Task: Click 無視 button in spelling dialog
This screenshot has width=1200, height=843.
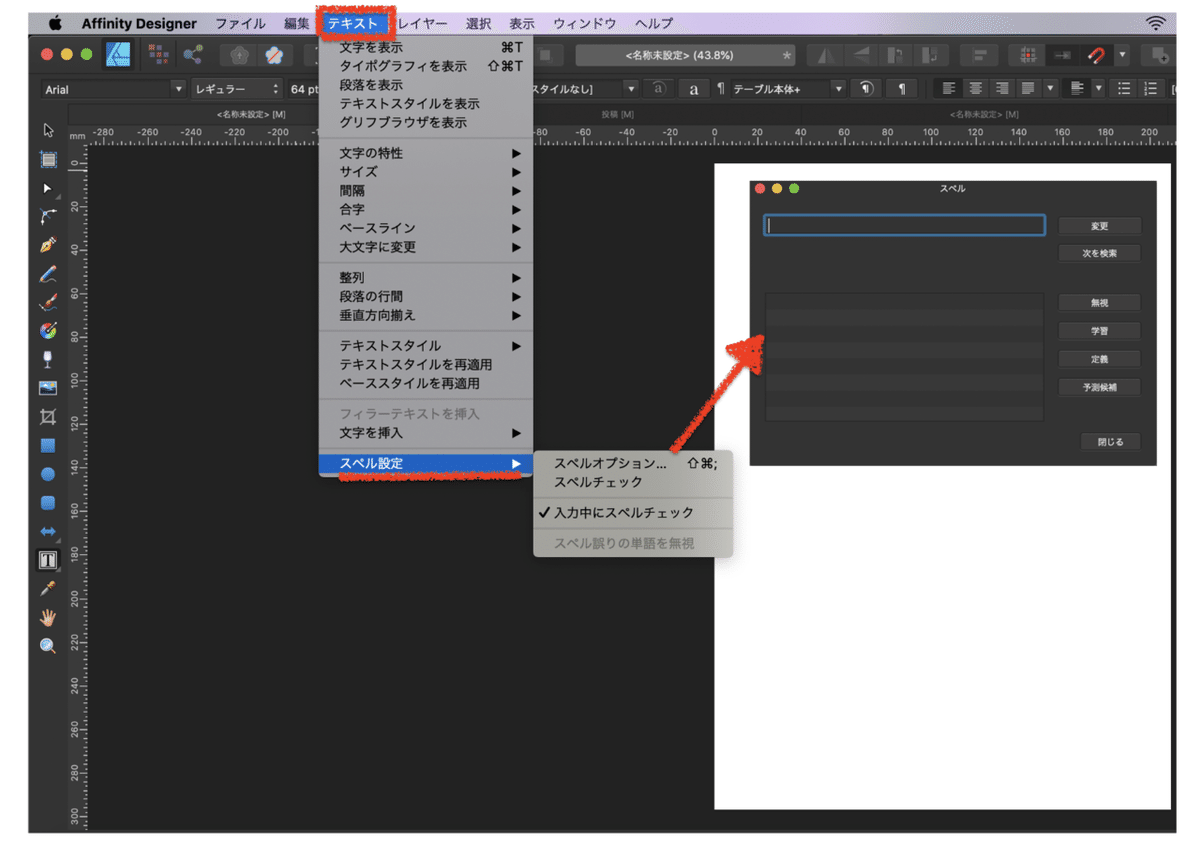Action: [1099, 303]
